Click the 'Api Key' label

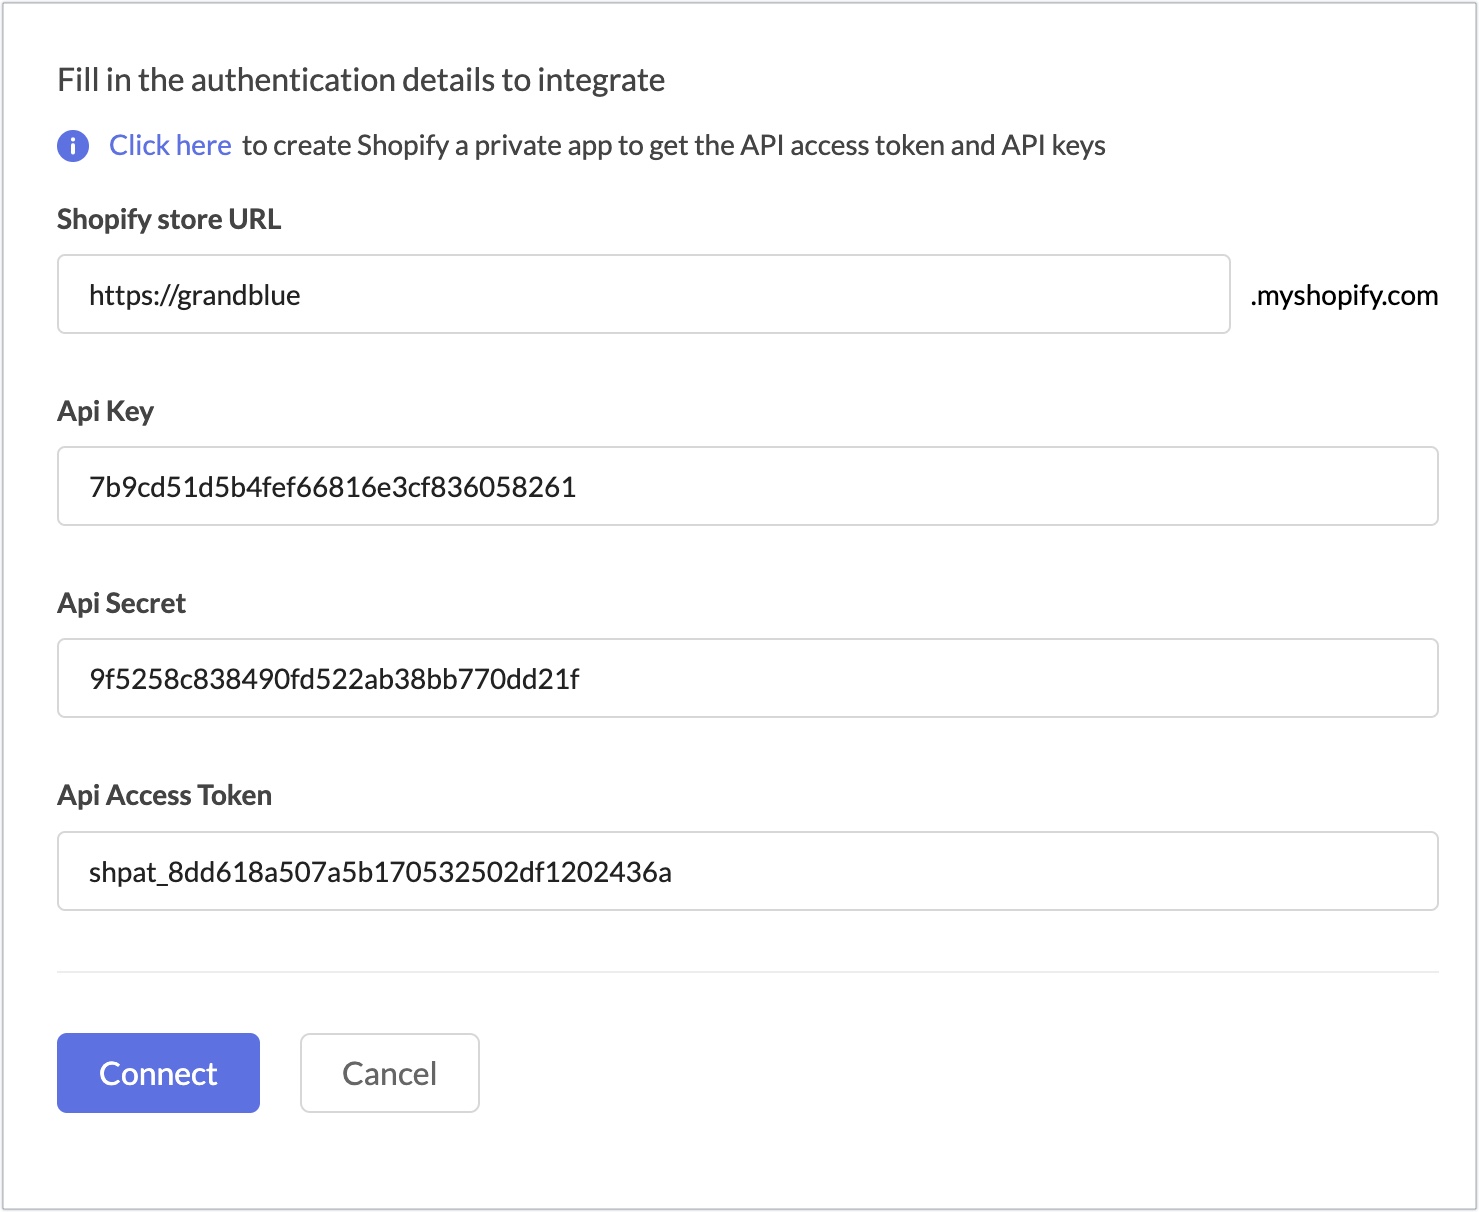click(105, 411)
